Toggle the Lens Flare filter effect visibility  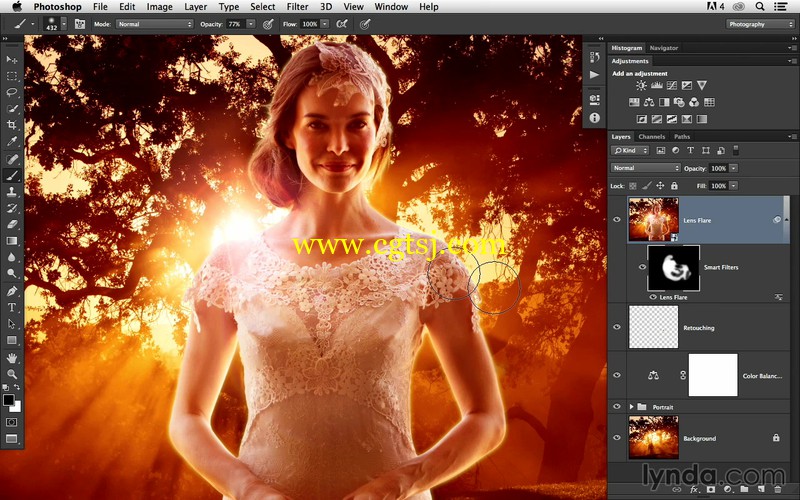point(652,297)
